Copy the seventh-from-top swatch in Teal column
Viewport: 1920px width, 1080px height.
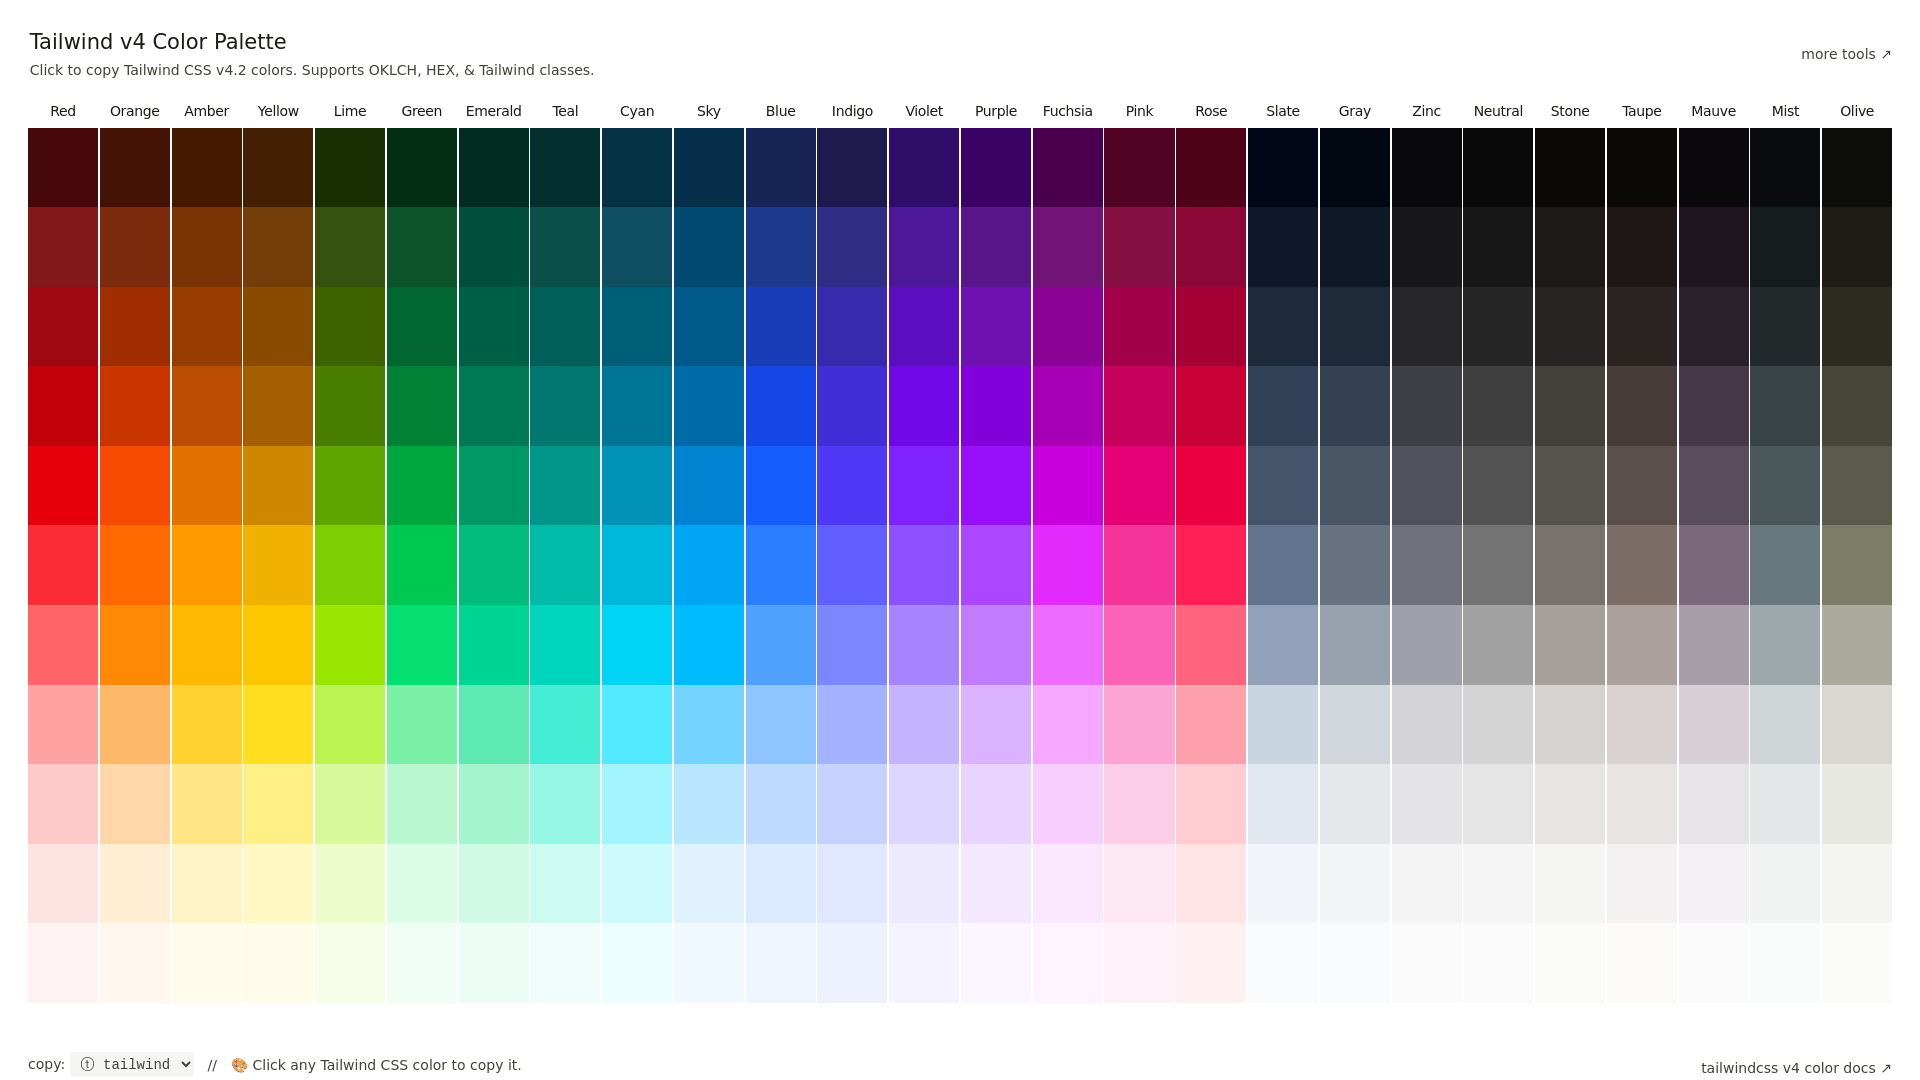(x=565, y=645)
